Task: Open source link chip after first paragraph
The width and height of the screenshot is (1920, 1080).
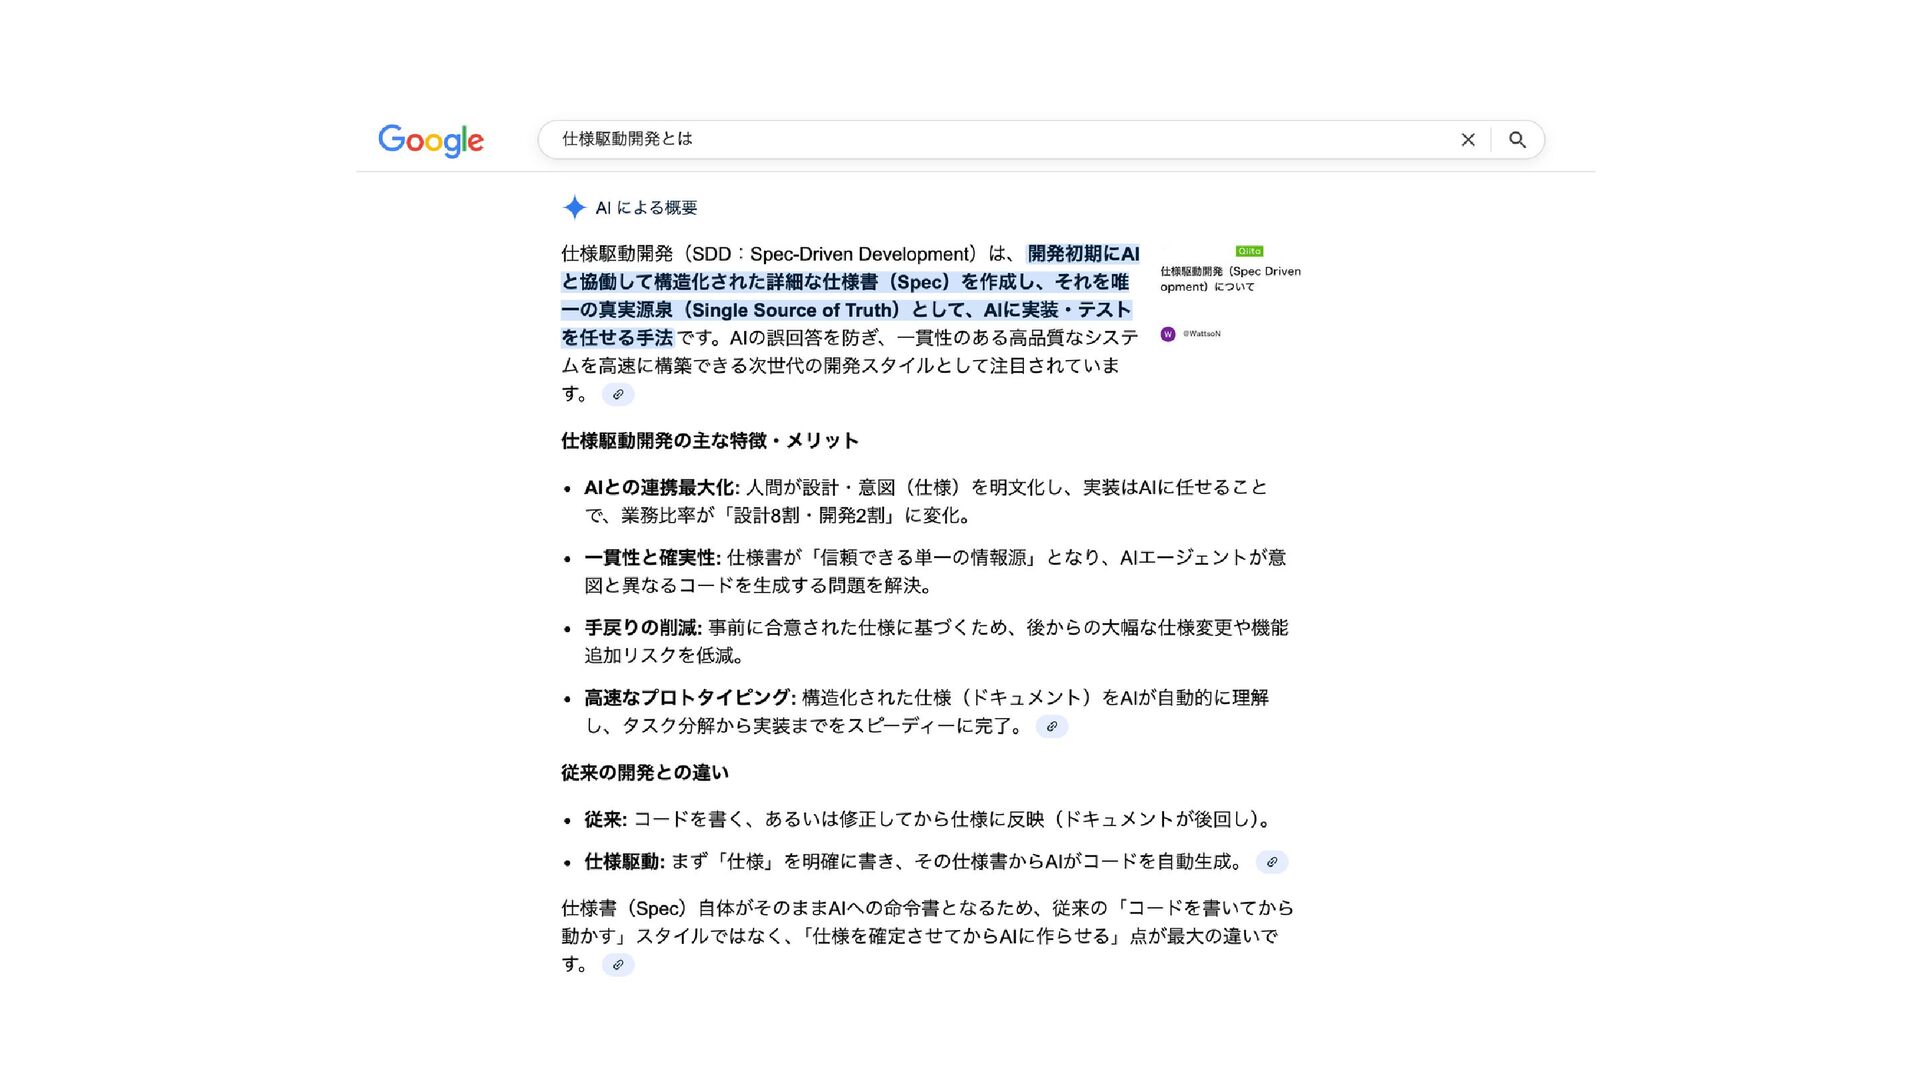Action: point(618,395)
